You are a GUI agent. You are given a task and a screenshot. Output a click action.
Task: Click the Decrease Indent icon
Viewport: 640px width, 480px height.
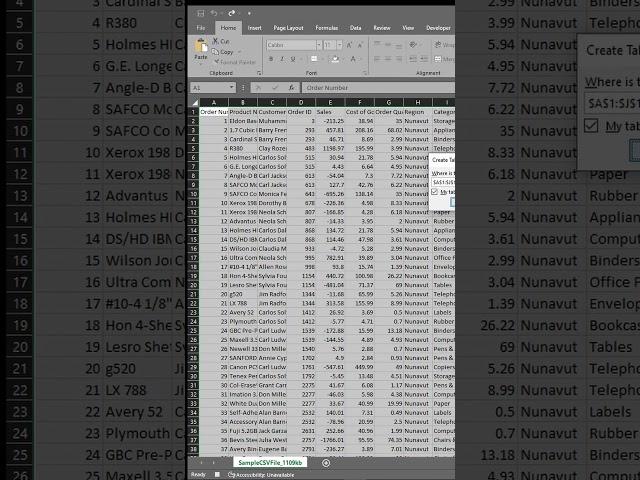click(413, 59)
